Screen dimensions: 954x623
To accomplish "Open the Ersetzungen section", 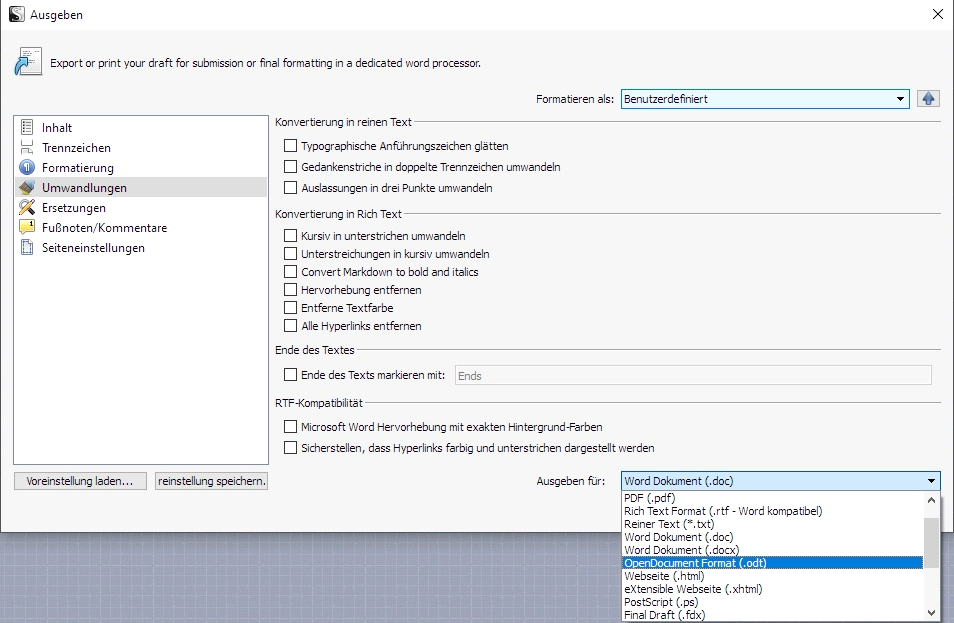I will coord(141,207).
